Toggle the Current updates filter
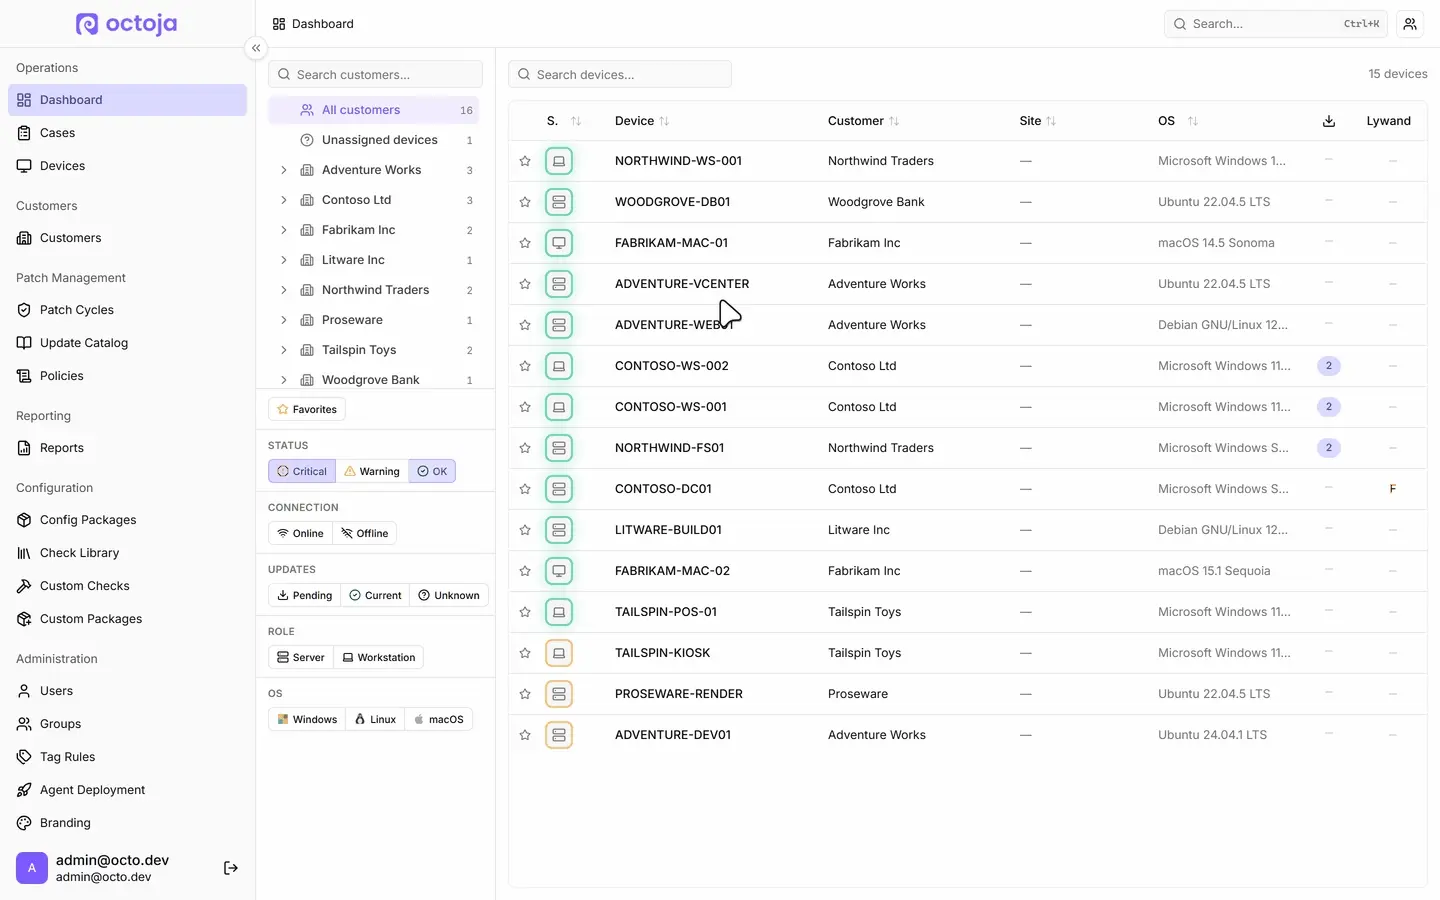This screenshot has width=1440, height=900. pos(375,595)
